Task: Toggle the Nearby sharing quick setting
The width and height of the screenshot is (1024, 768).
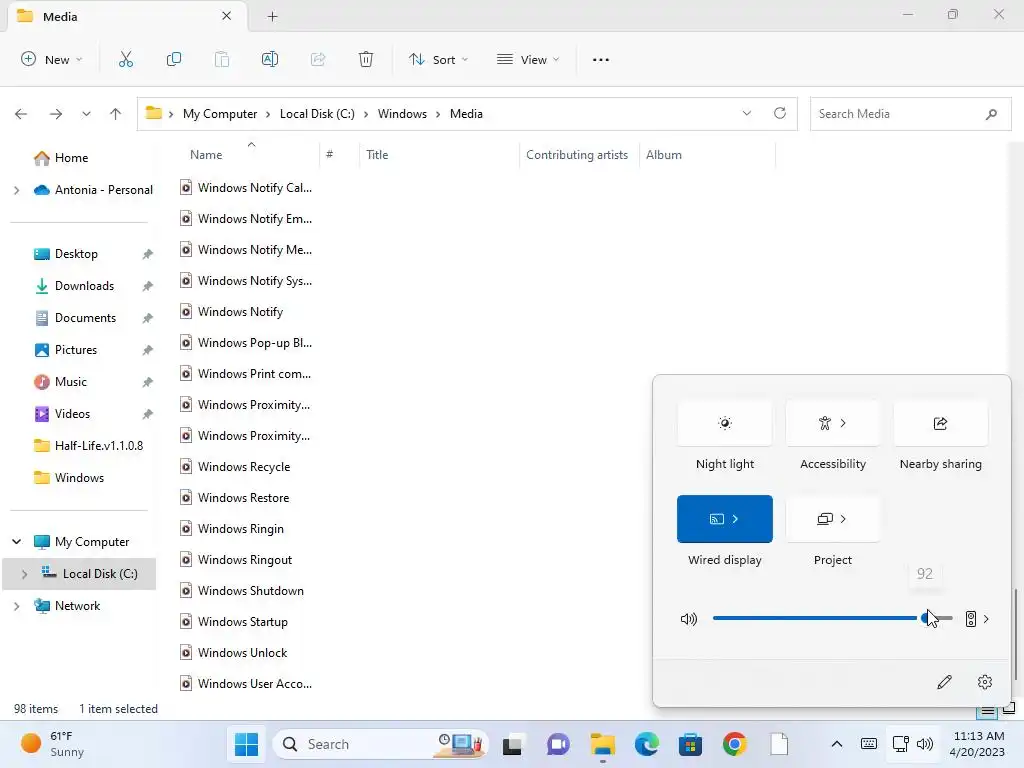Action: (x=940, y=424)
